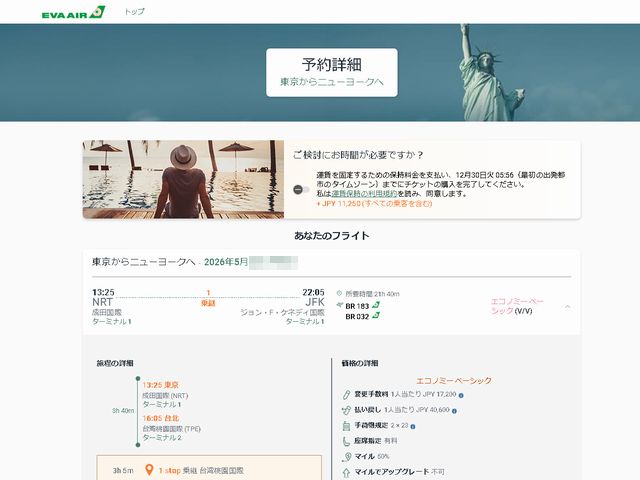Click the 変更手数料 info icon
640x480 pixels.
(x=460, y=396)
